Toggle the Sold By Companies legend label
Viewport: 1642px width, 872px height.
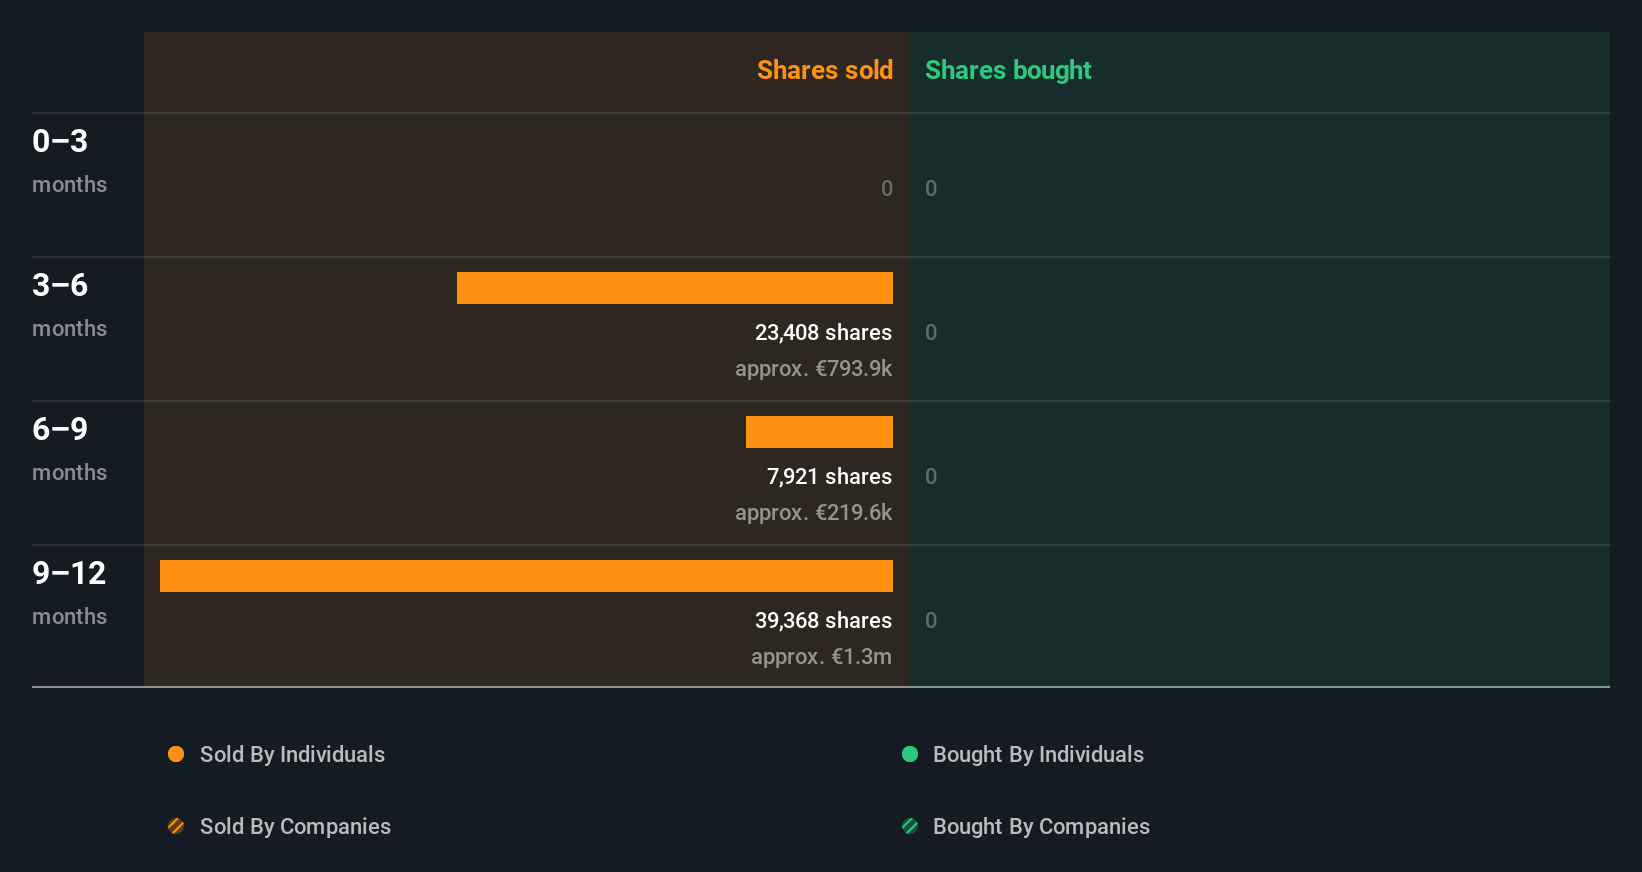295,826
